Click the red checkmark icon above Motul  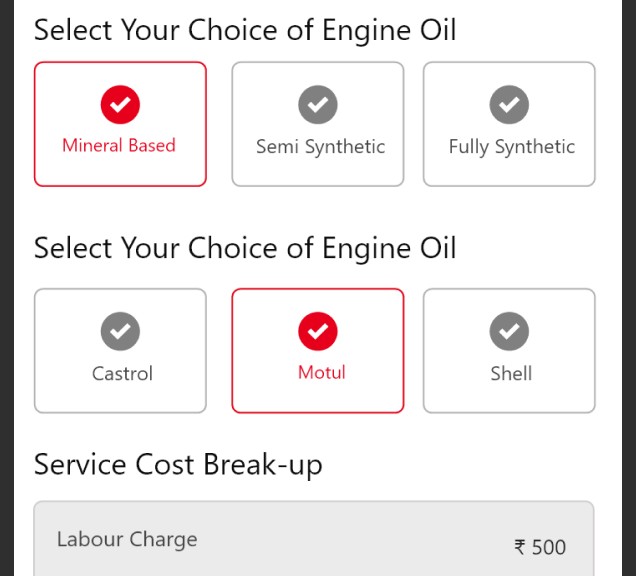coord(318,331)
